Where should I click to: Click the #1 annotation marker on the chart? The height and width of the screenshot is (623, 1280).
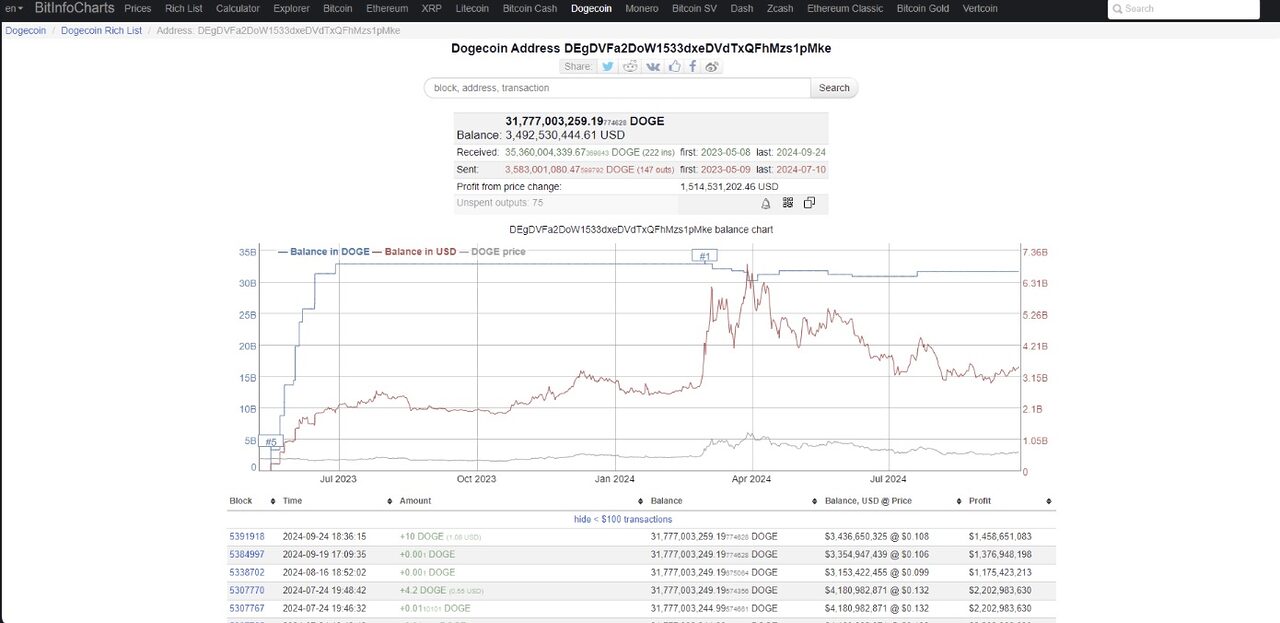(705, 257)
